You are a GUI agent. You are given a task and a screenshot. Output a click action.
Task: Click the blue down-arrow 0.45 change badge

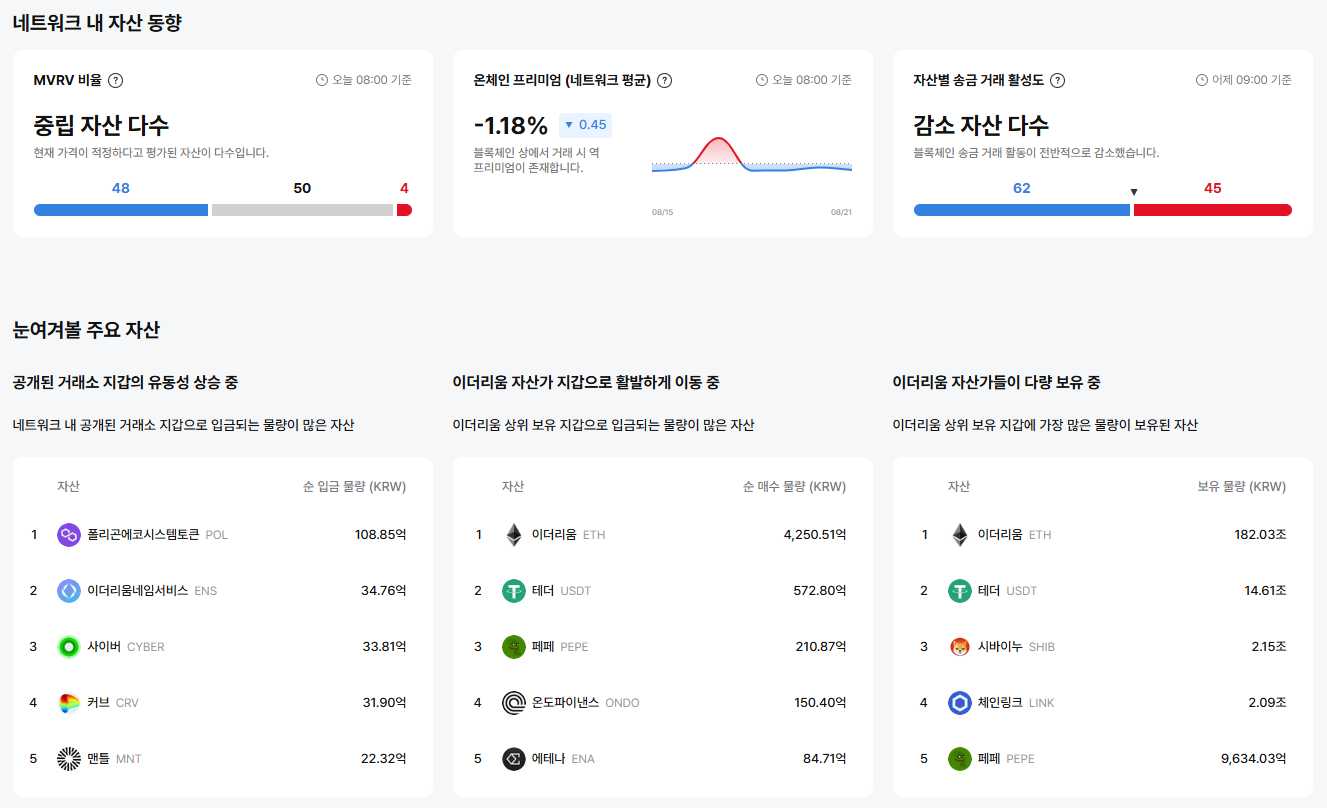pos(585,125)
